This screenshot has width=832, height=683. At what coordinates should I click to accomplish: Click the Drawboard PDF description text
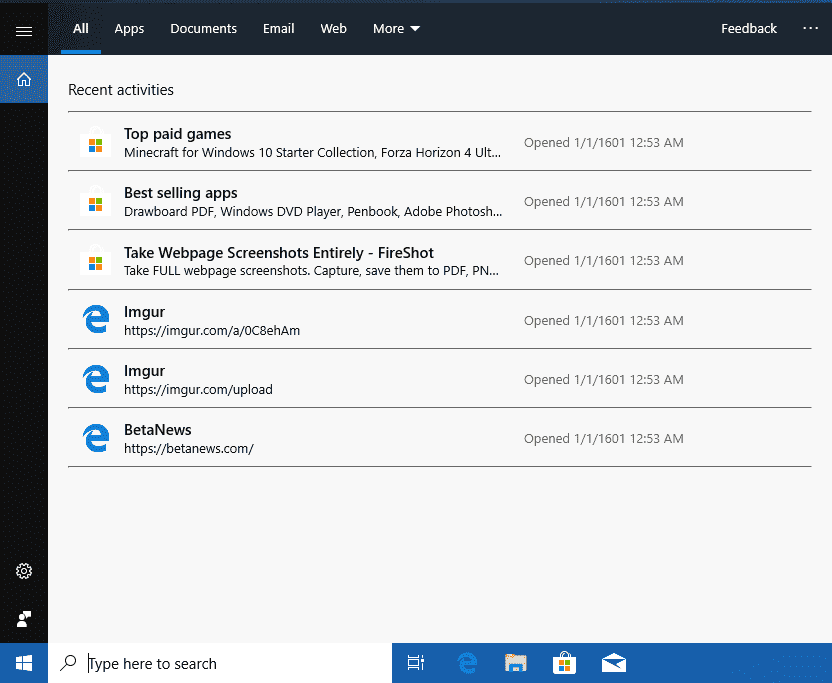313,212
